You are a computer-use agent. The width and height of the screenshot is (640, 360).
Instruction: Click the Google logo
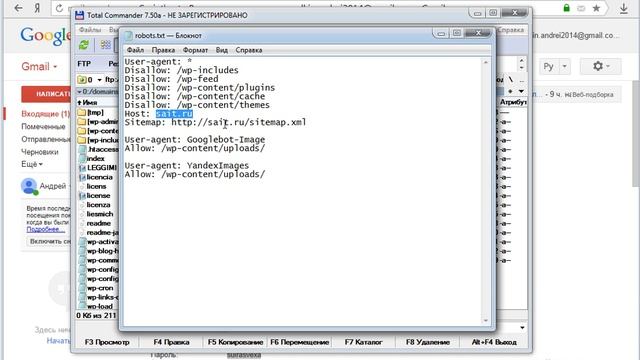click(46, 36)
